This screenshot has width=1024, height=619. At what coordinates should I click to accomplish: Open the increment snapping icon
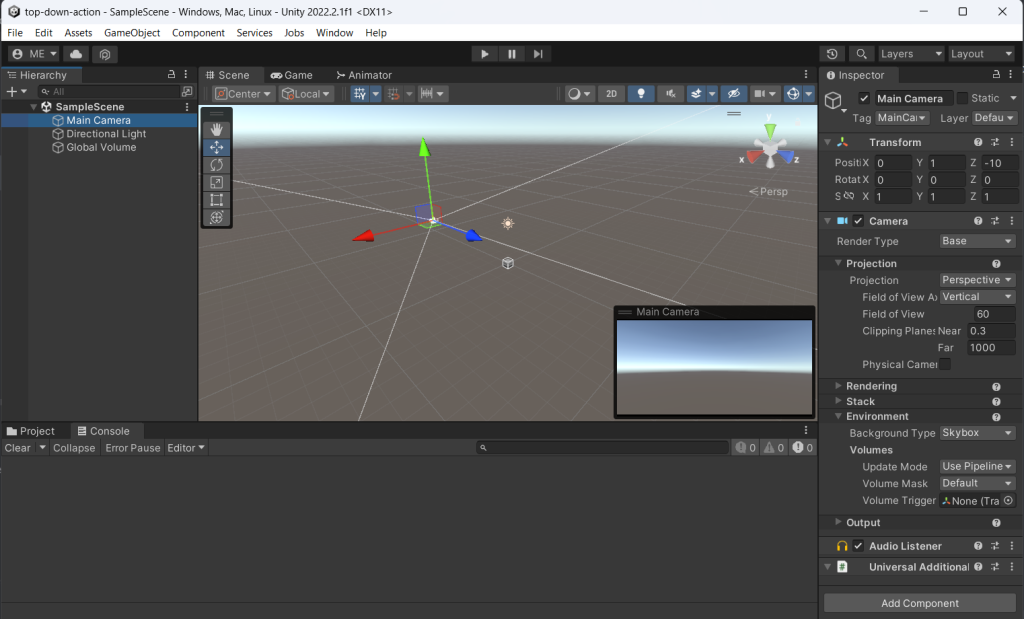(x=426, y=94)
